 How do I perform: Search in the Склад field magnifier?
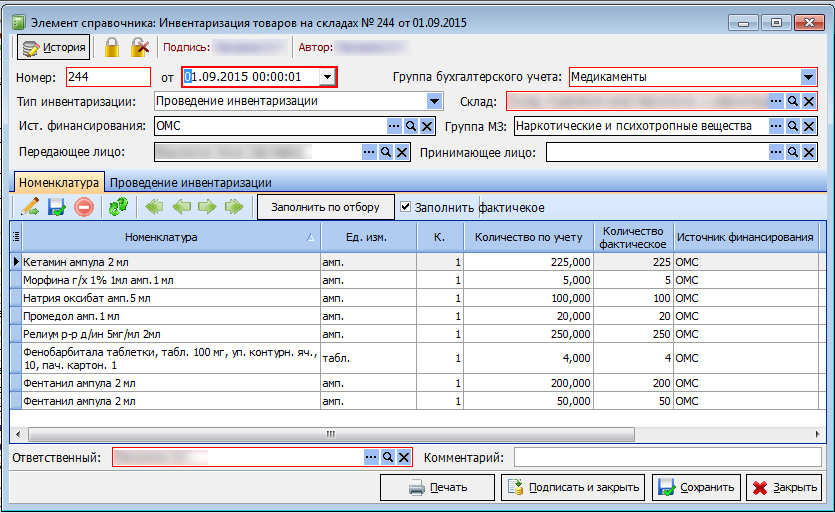pyautogui.click(x=793, y=101)
